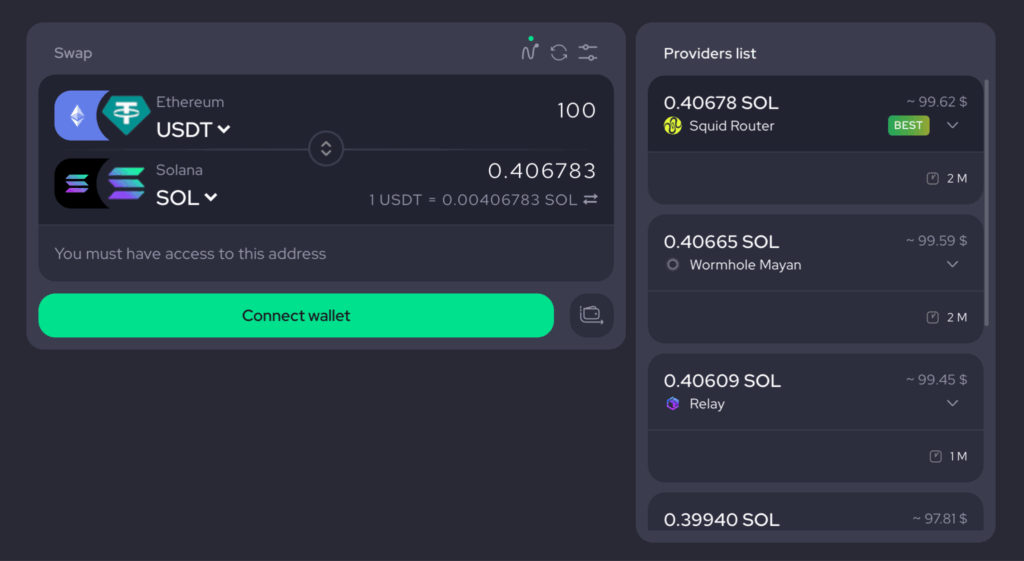Click the Wormhole Mayan provider name
The height and width of the screenshot is (561, 1024).
coord(745,265)
